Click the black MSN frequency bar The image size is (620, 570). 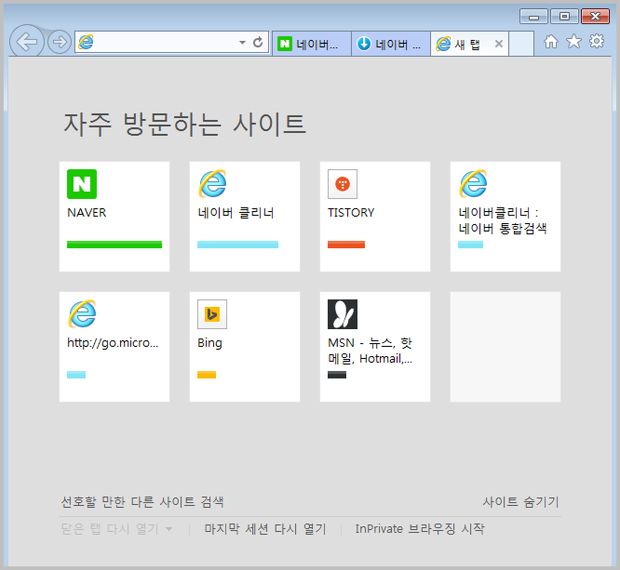point(337,375)
